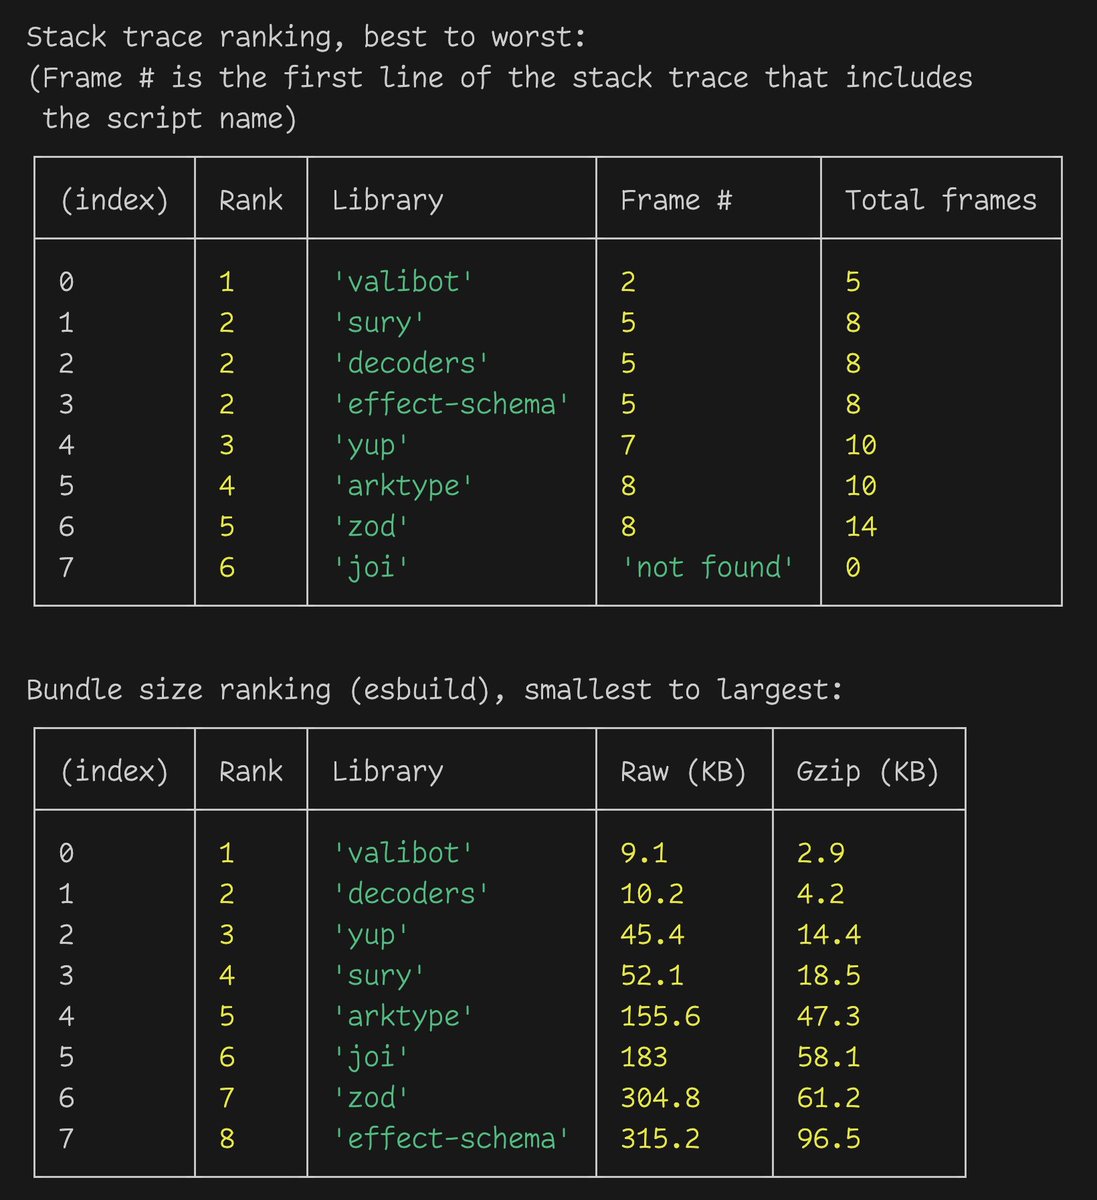This screenshot has height=1200, width=1097.
Task: Click 'yup' in the stack trace table
Action: click(x=371, y=445)
